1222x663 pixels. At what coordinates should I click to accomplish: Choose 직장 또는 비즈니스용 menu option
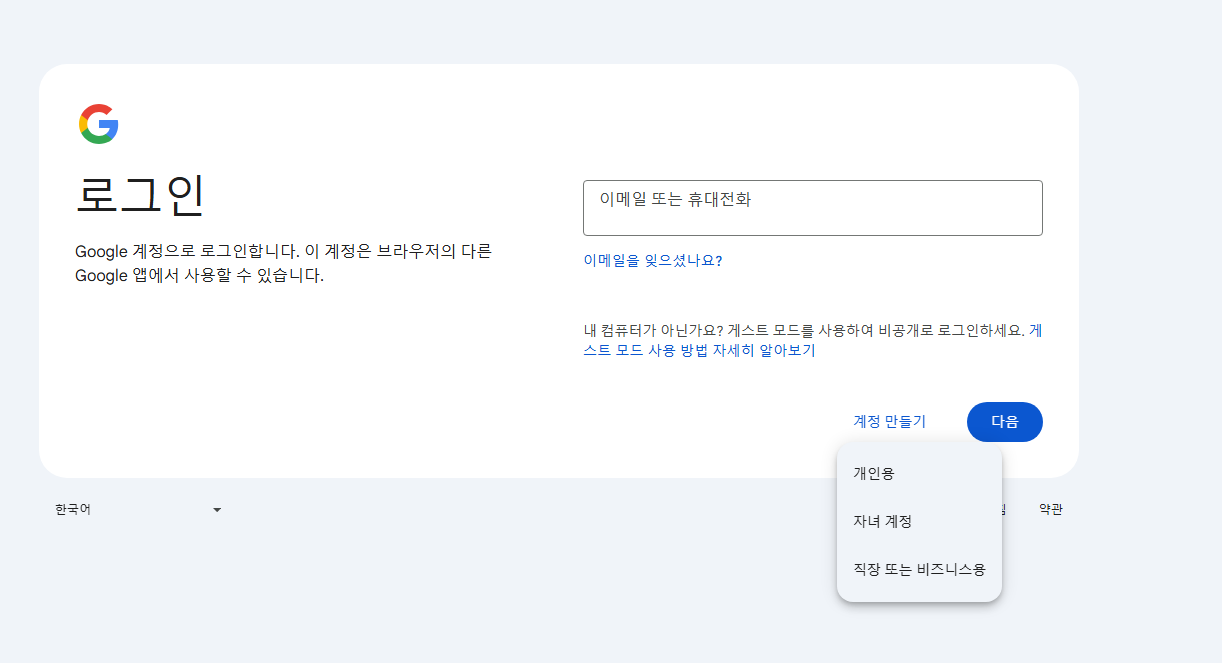click(x=919, y=569)
